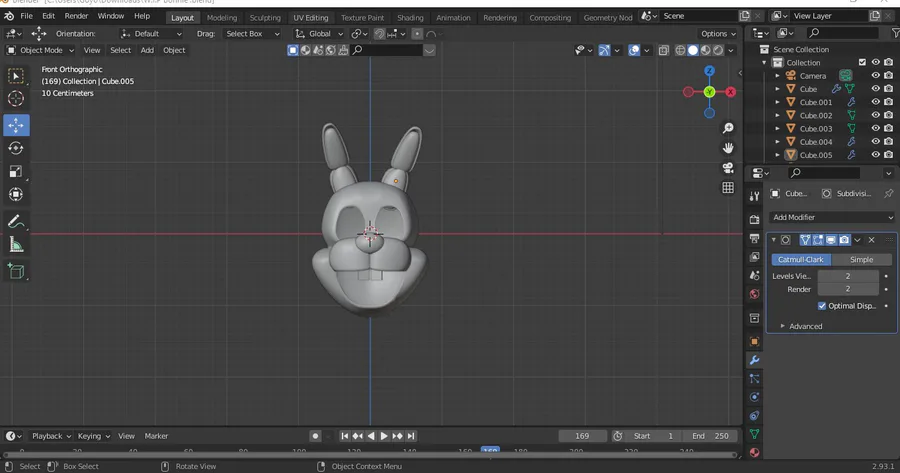Toggle visibility of the Camera object
This screenshot has width=900, height=473.
(x=875, y=75)
